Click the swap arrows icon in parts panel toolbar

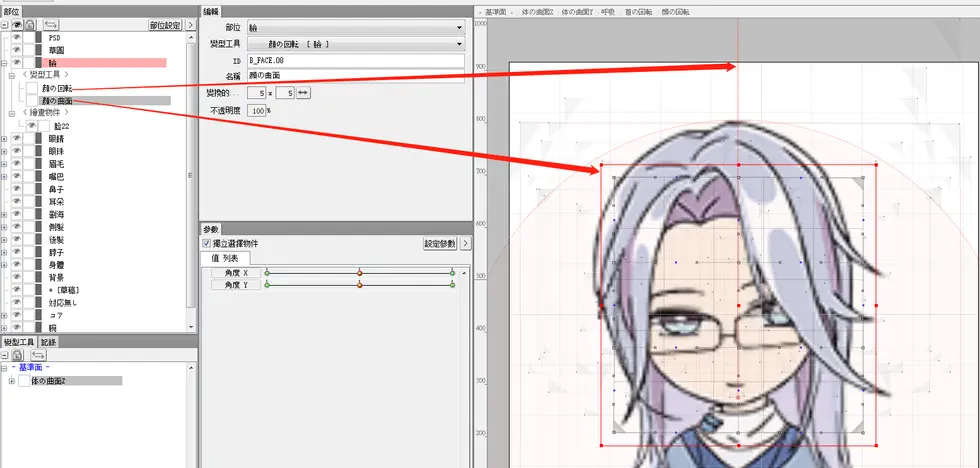click(51, 25)
